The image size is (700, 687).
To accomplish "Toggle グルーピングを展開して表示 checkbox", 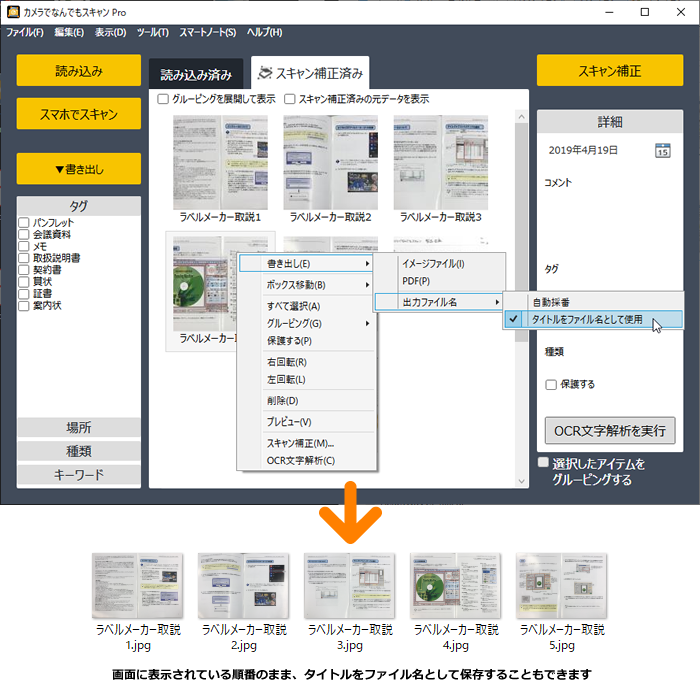I will click(164, 99).
